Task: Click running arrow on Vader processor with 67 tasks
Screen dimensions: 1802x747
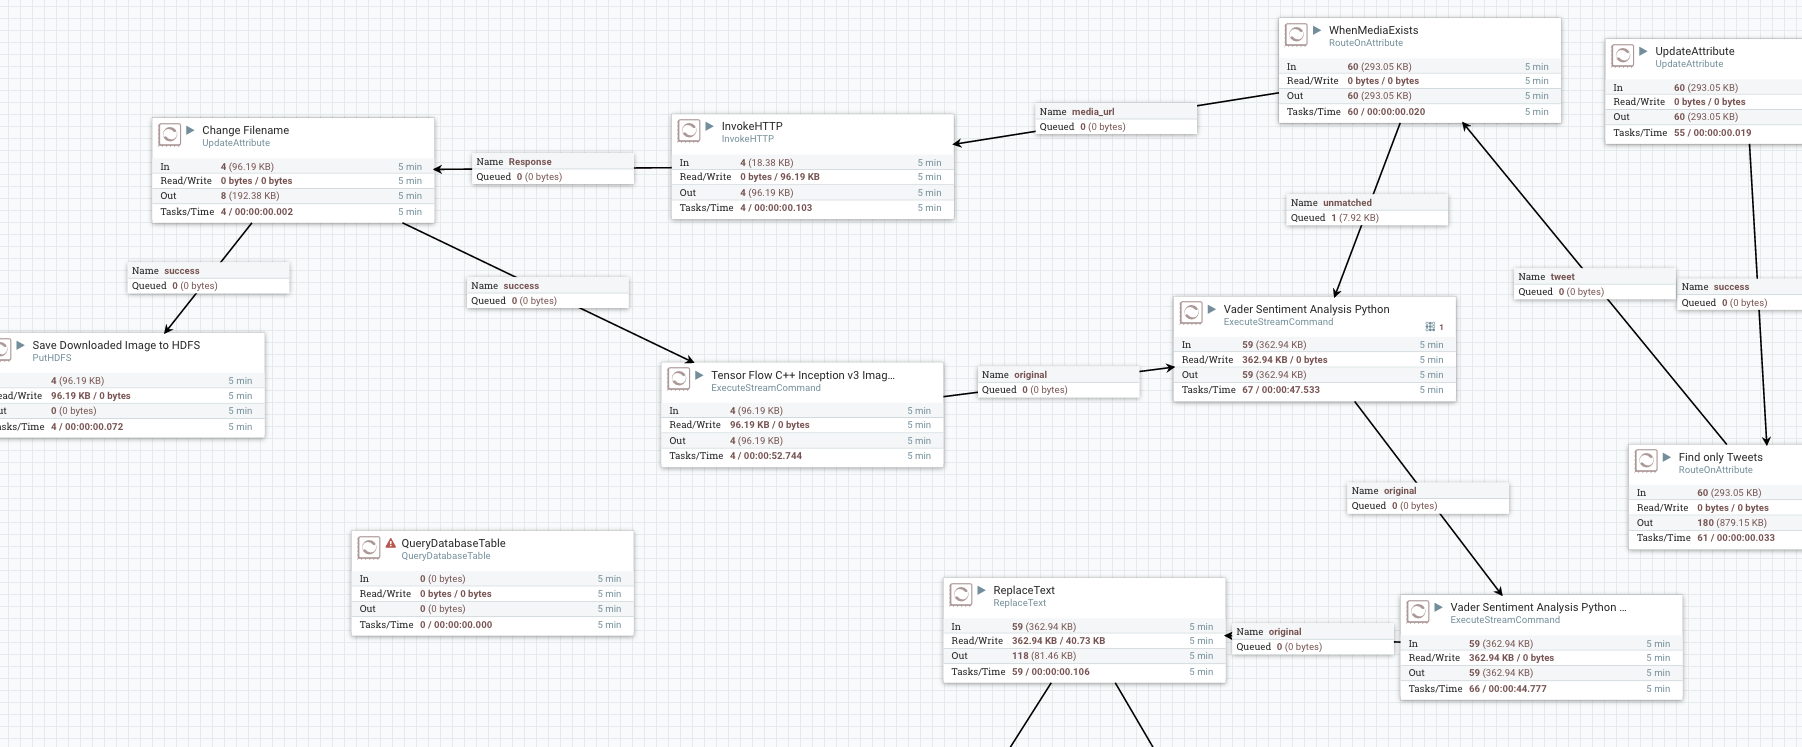Action: coord(1212,309)
